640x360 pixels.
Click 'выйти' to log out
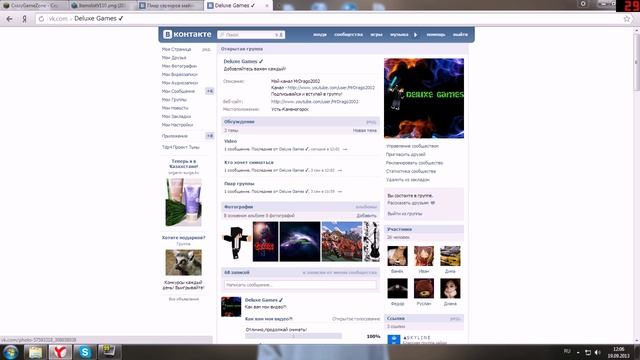click(460, 35)
